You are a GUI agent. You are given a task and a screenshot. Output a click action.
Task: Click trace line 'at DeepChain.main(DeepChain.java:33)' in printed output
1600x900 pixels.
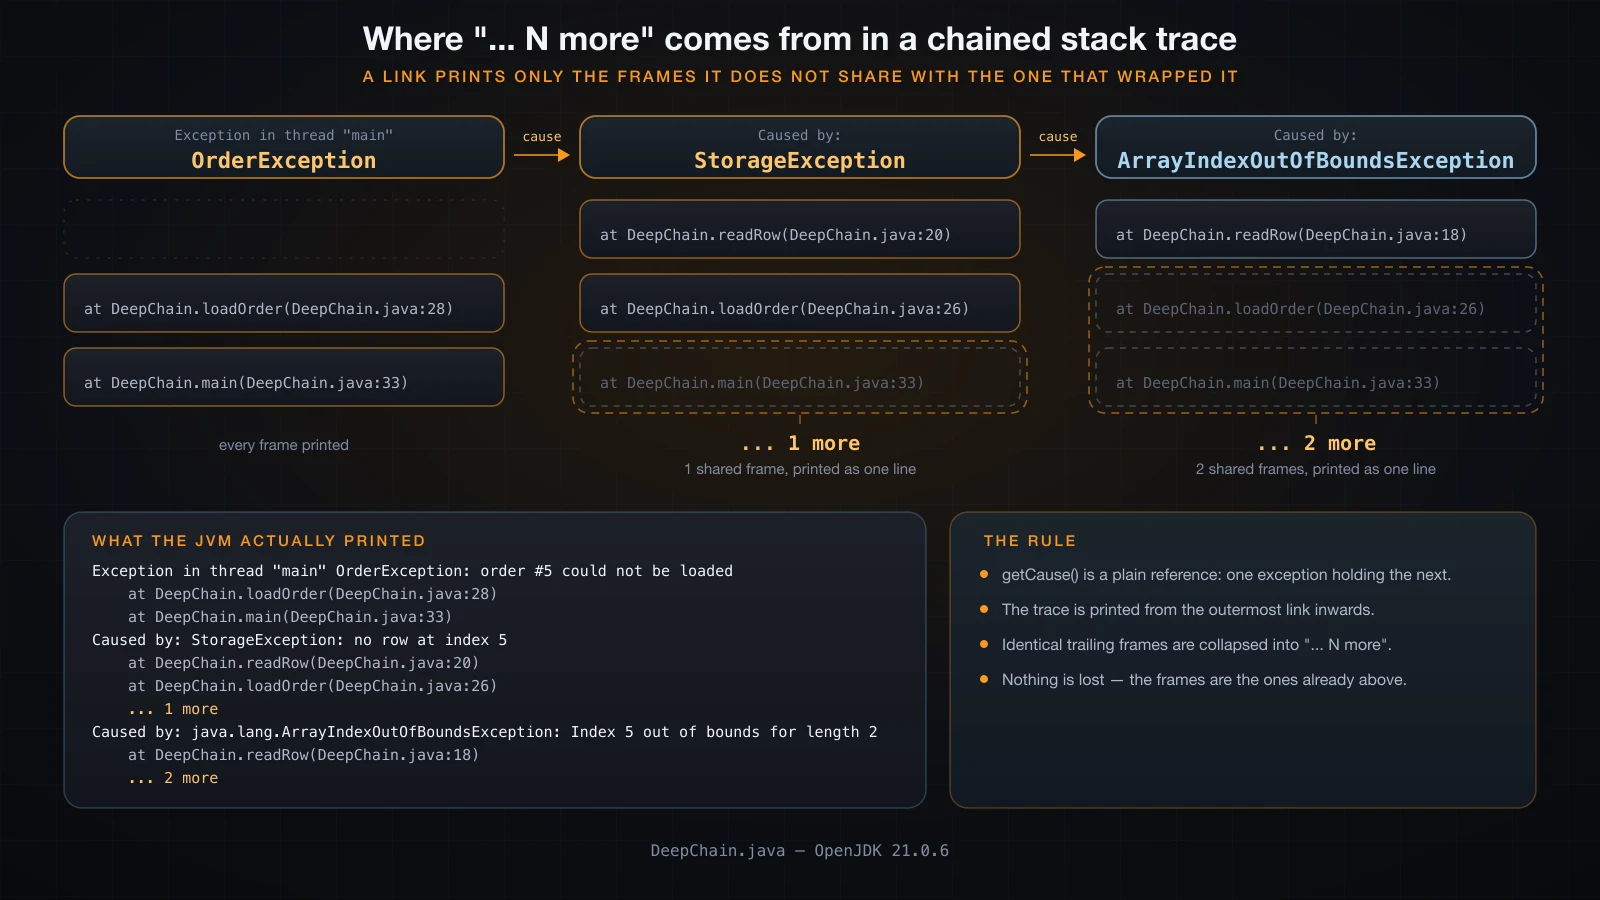coord(290,617)
